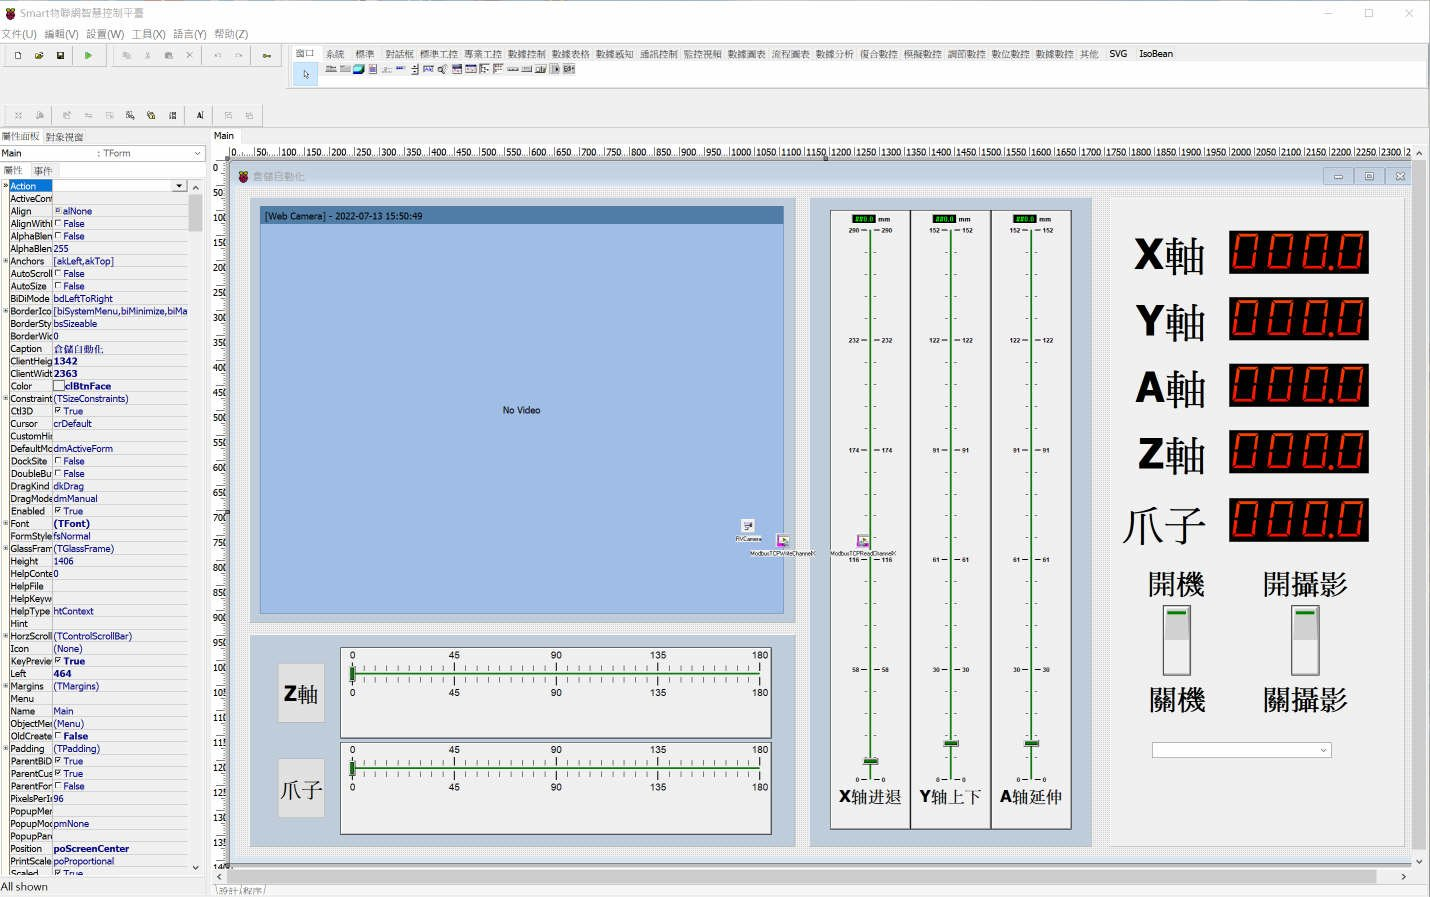Select the PVCamera component icon on the form
Viewport: 1430px width, 897px height.
pyautogui.click(x=747, y=526)
